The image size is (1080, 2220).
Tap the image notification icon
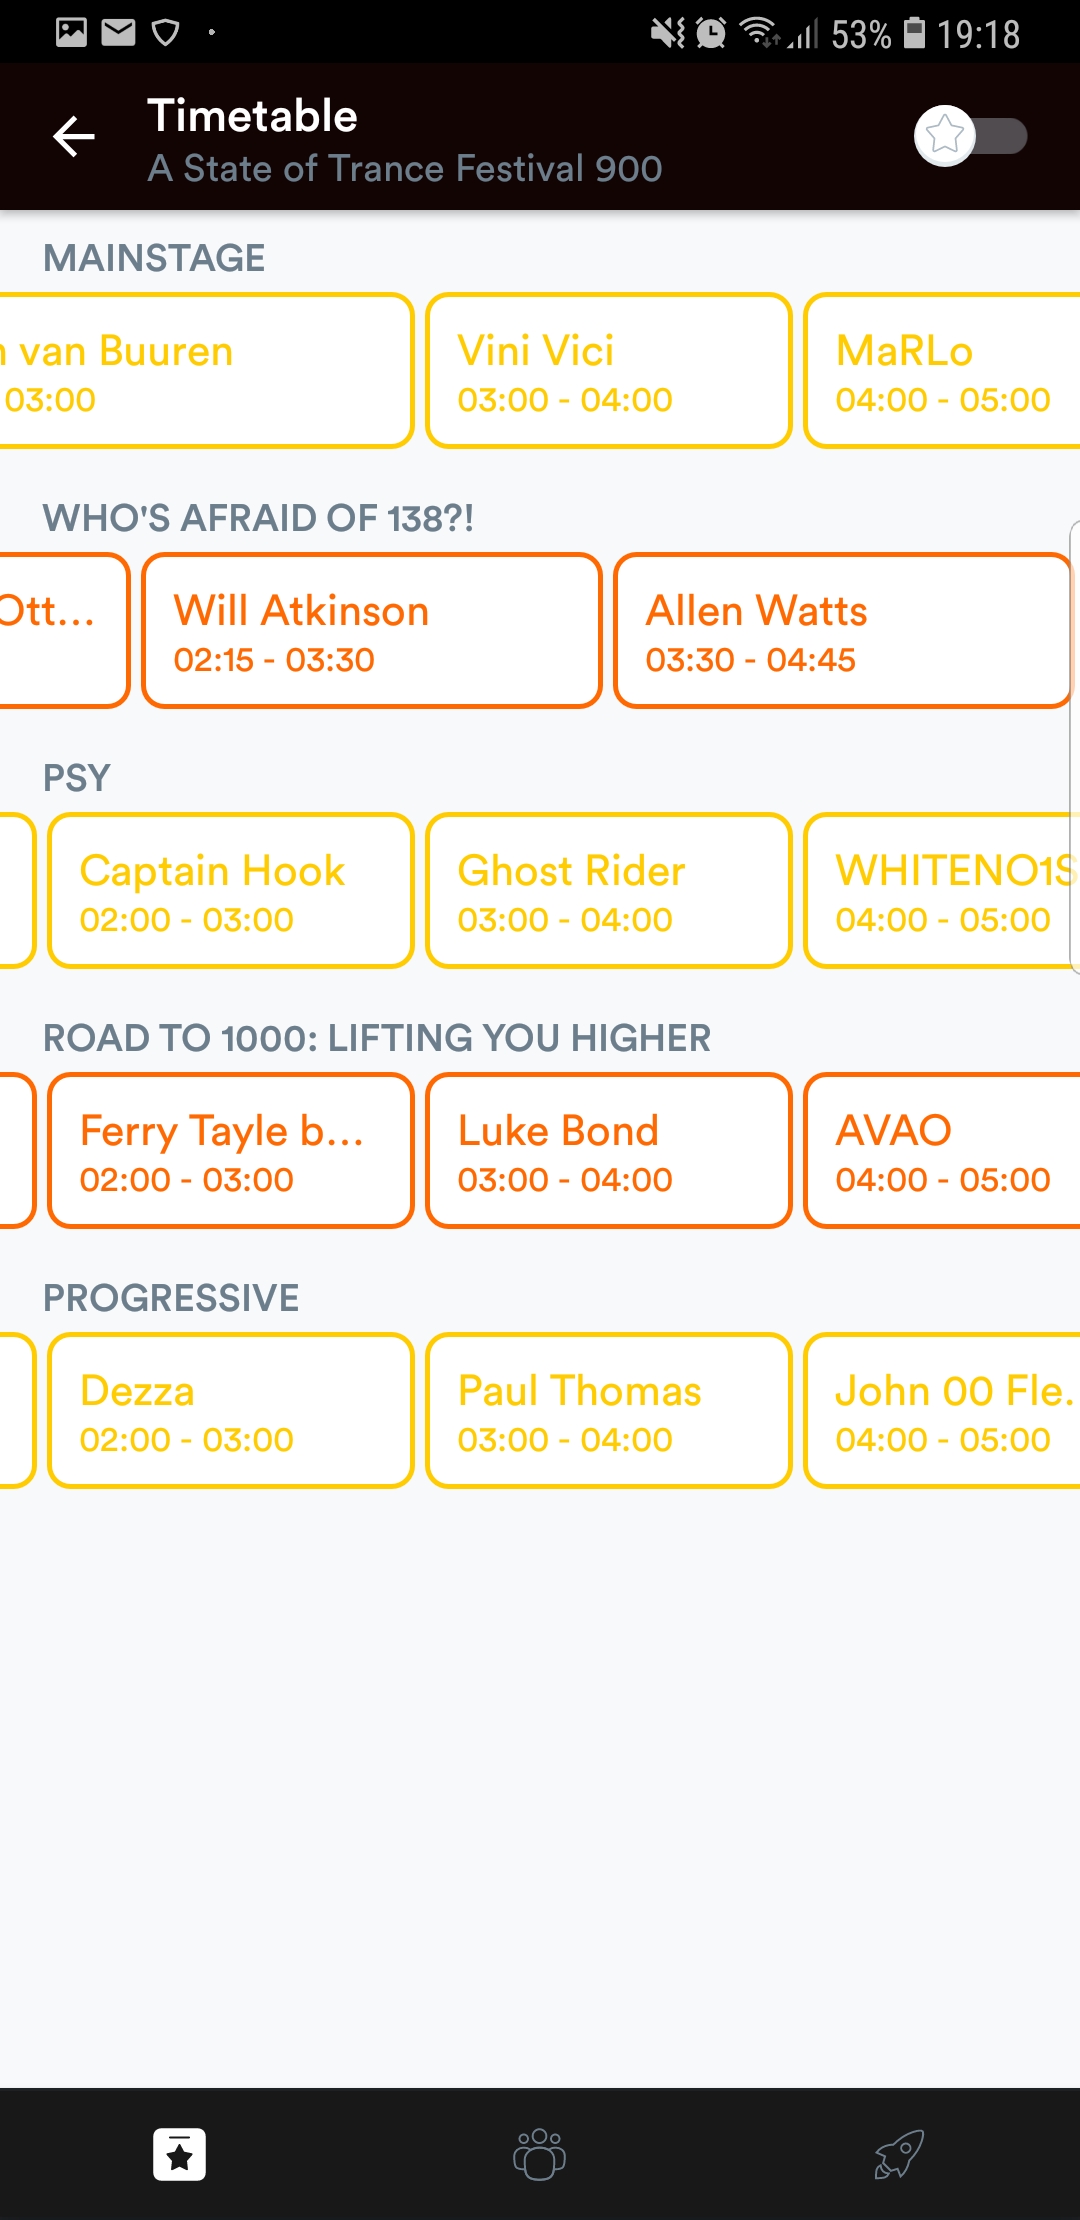pos(71,33)
